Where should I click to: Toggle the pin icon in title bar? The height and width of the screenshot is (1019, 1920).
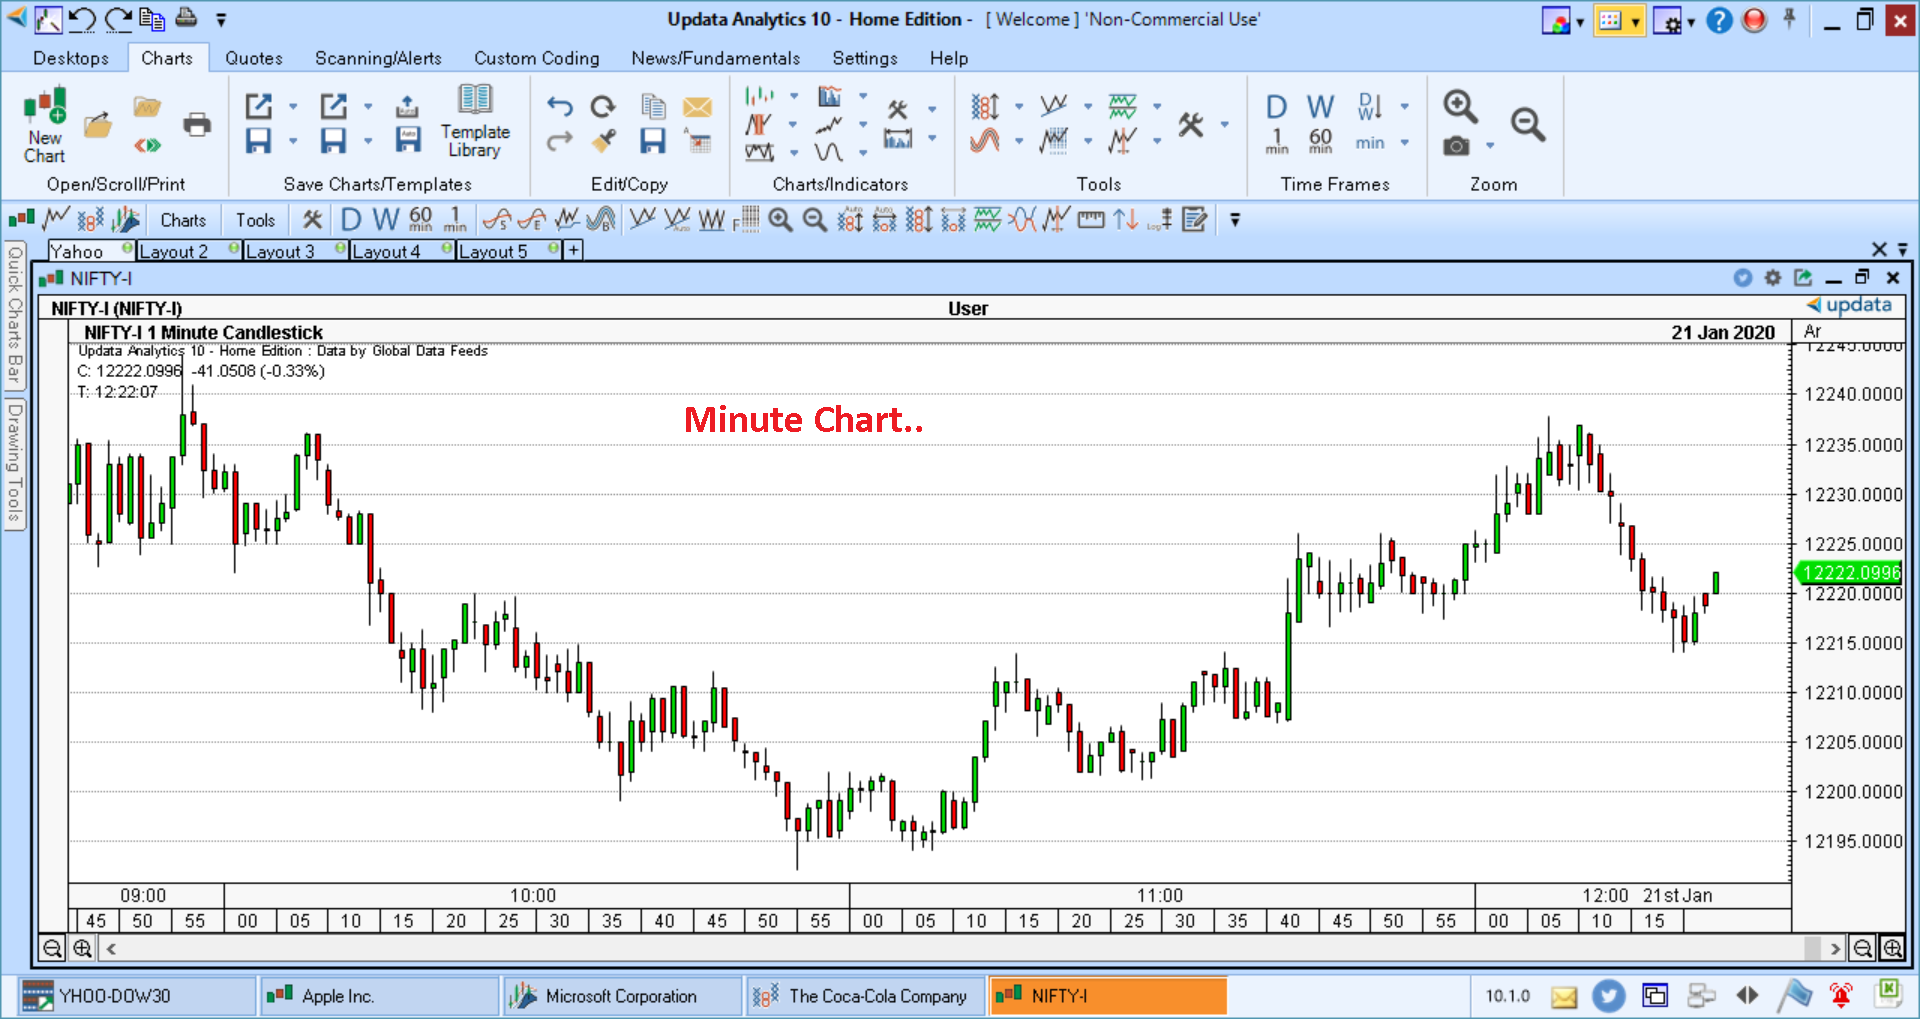pyautogui.click(x=1790, y=19)
